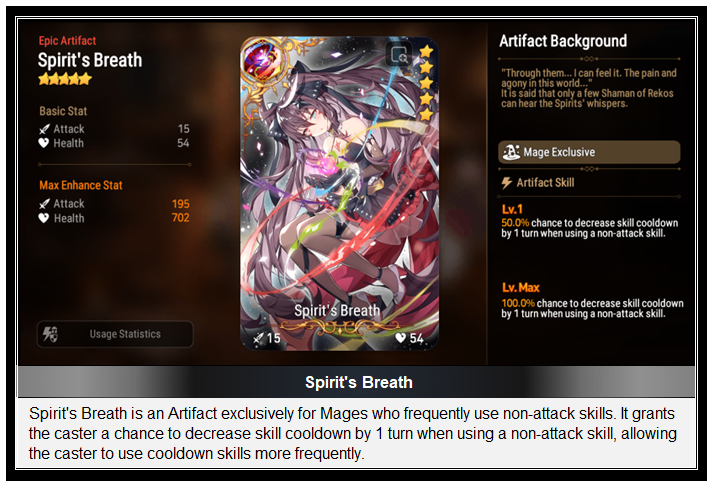Click the card's bottom sword icon
The image size is (712, 488).
pos(258,338)
